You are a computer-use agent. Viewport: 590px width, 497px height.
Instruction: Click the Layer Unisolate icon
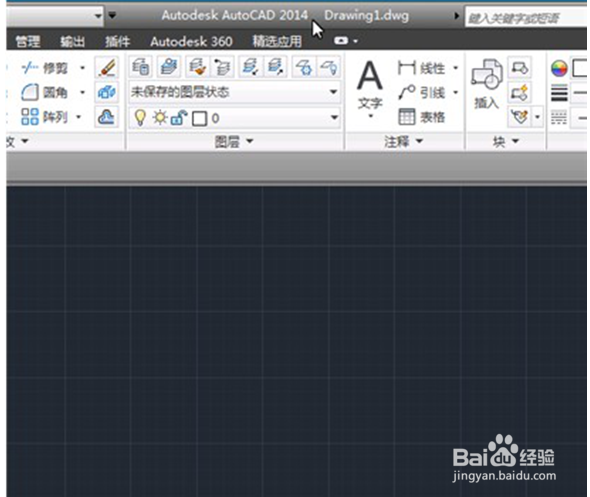[x=276, y=68]
